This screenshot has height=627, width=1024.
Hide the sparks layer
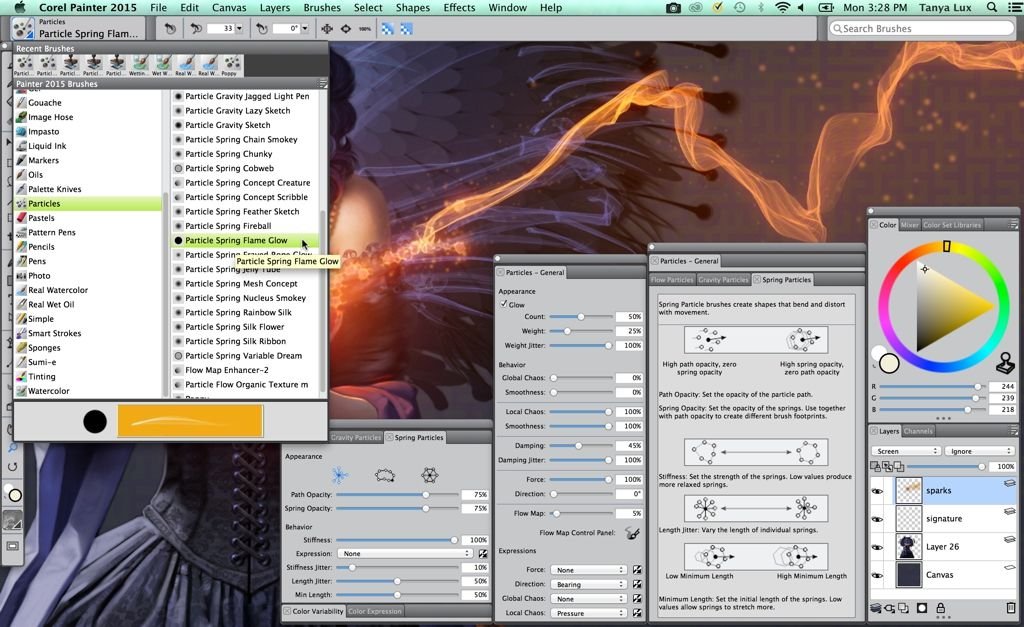878,490
